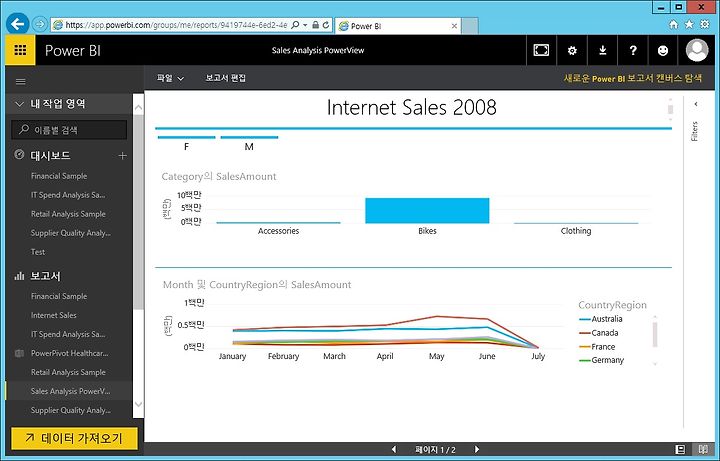Image resolution: width=720 pixels, height=461 pixels.
Task: Click sidebar scroll-up arrow
Action: [138, 107]
